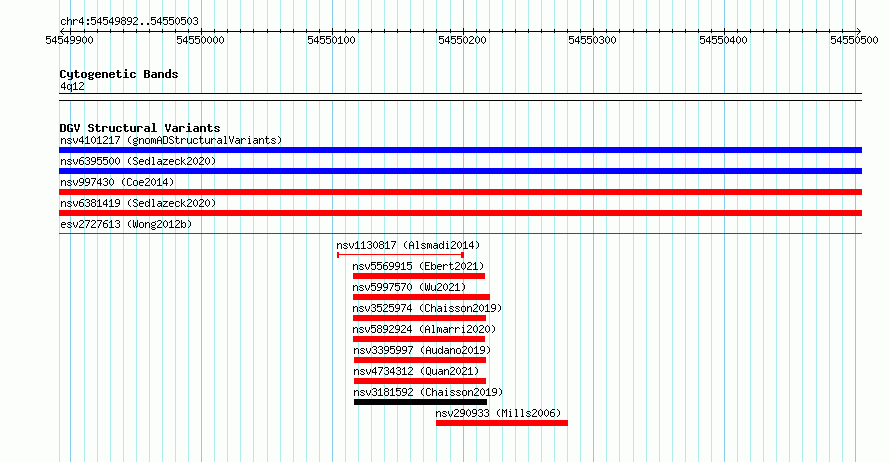Open the nsv4734312 (Quan2021) label
The width and height of the screenshot is (890, 462).
416,371
